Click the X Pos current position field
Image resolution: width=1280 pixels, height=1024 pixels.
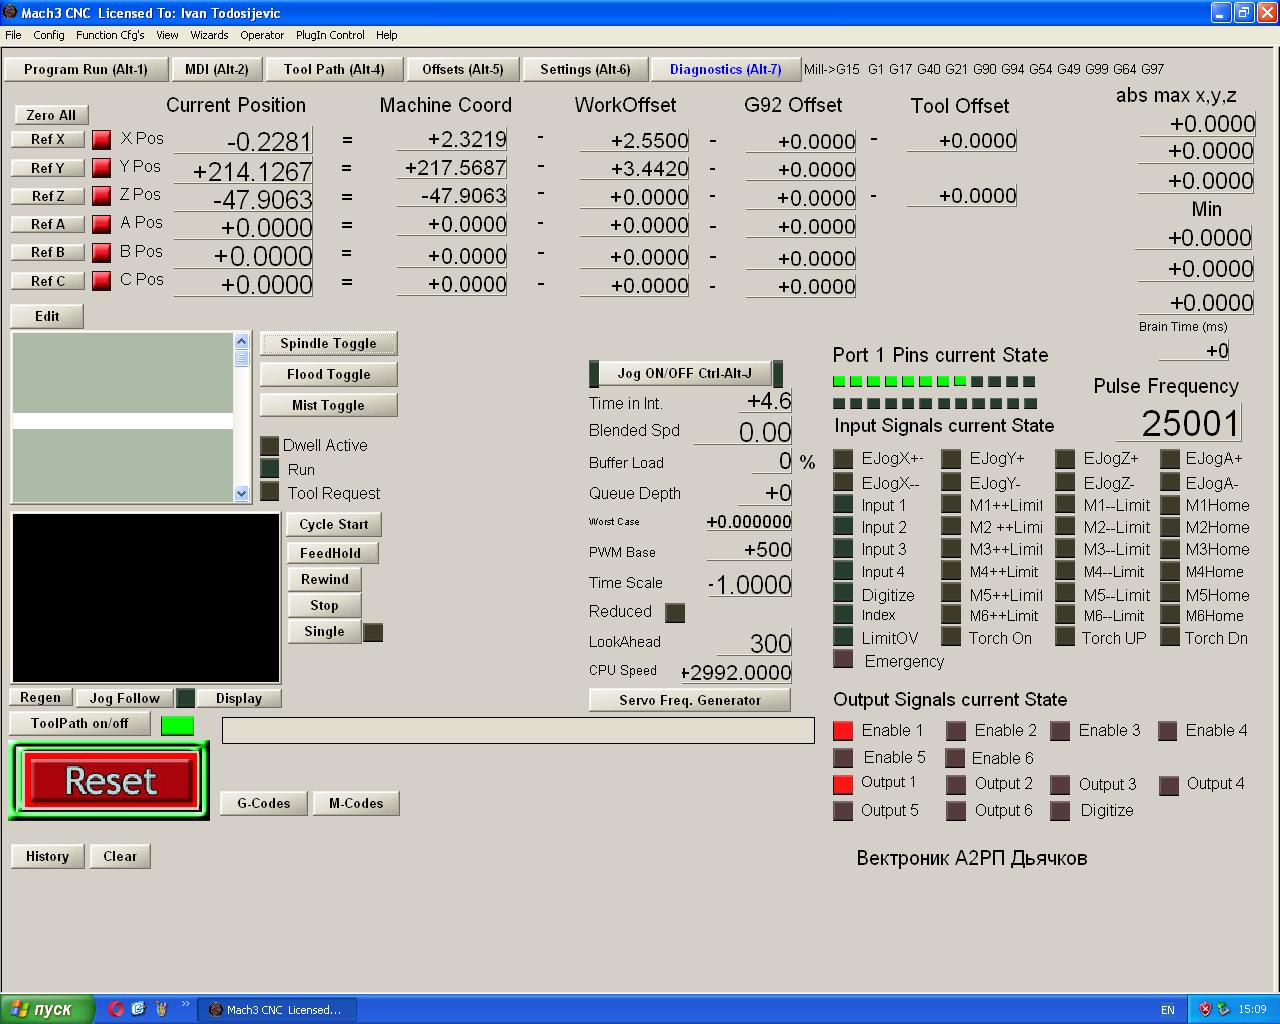coord(244,141)
